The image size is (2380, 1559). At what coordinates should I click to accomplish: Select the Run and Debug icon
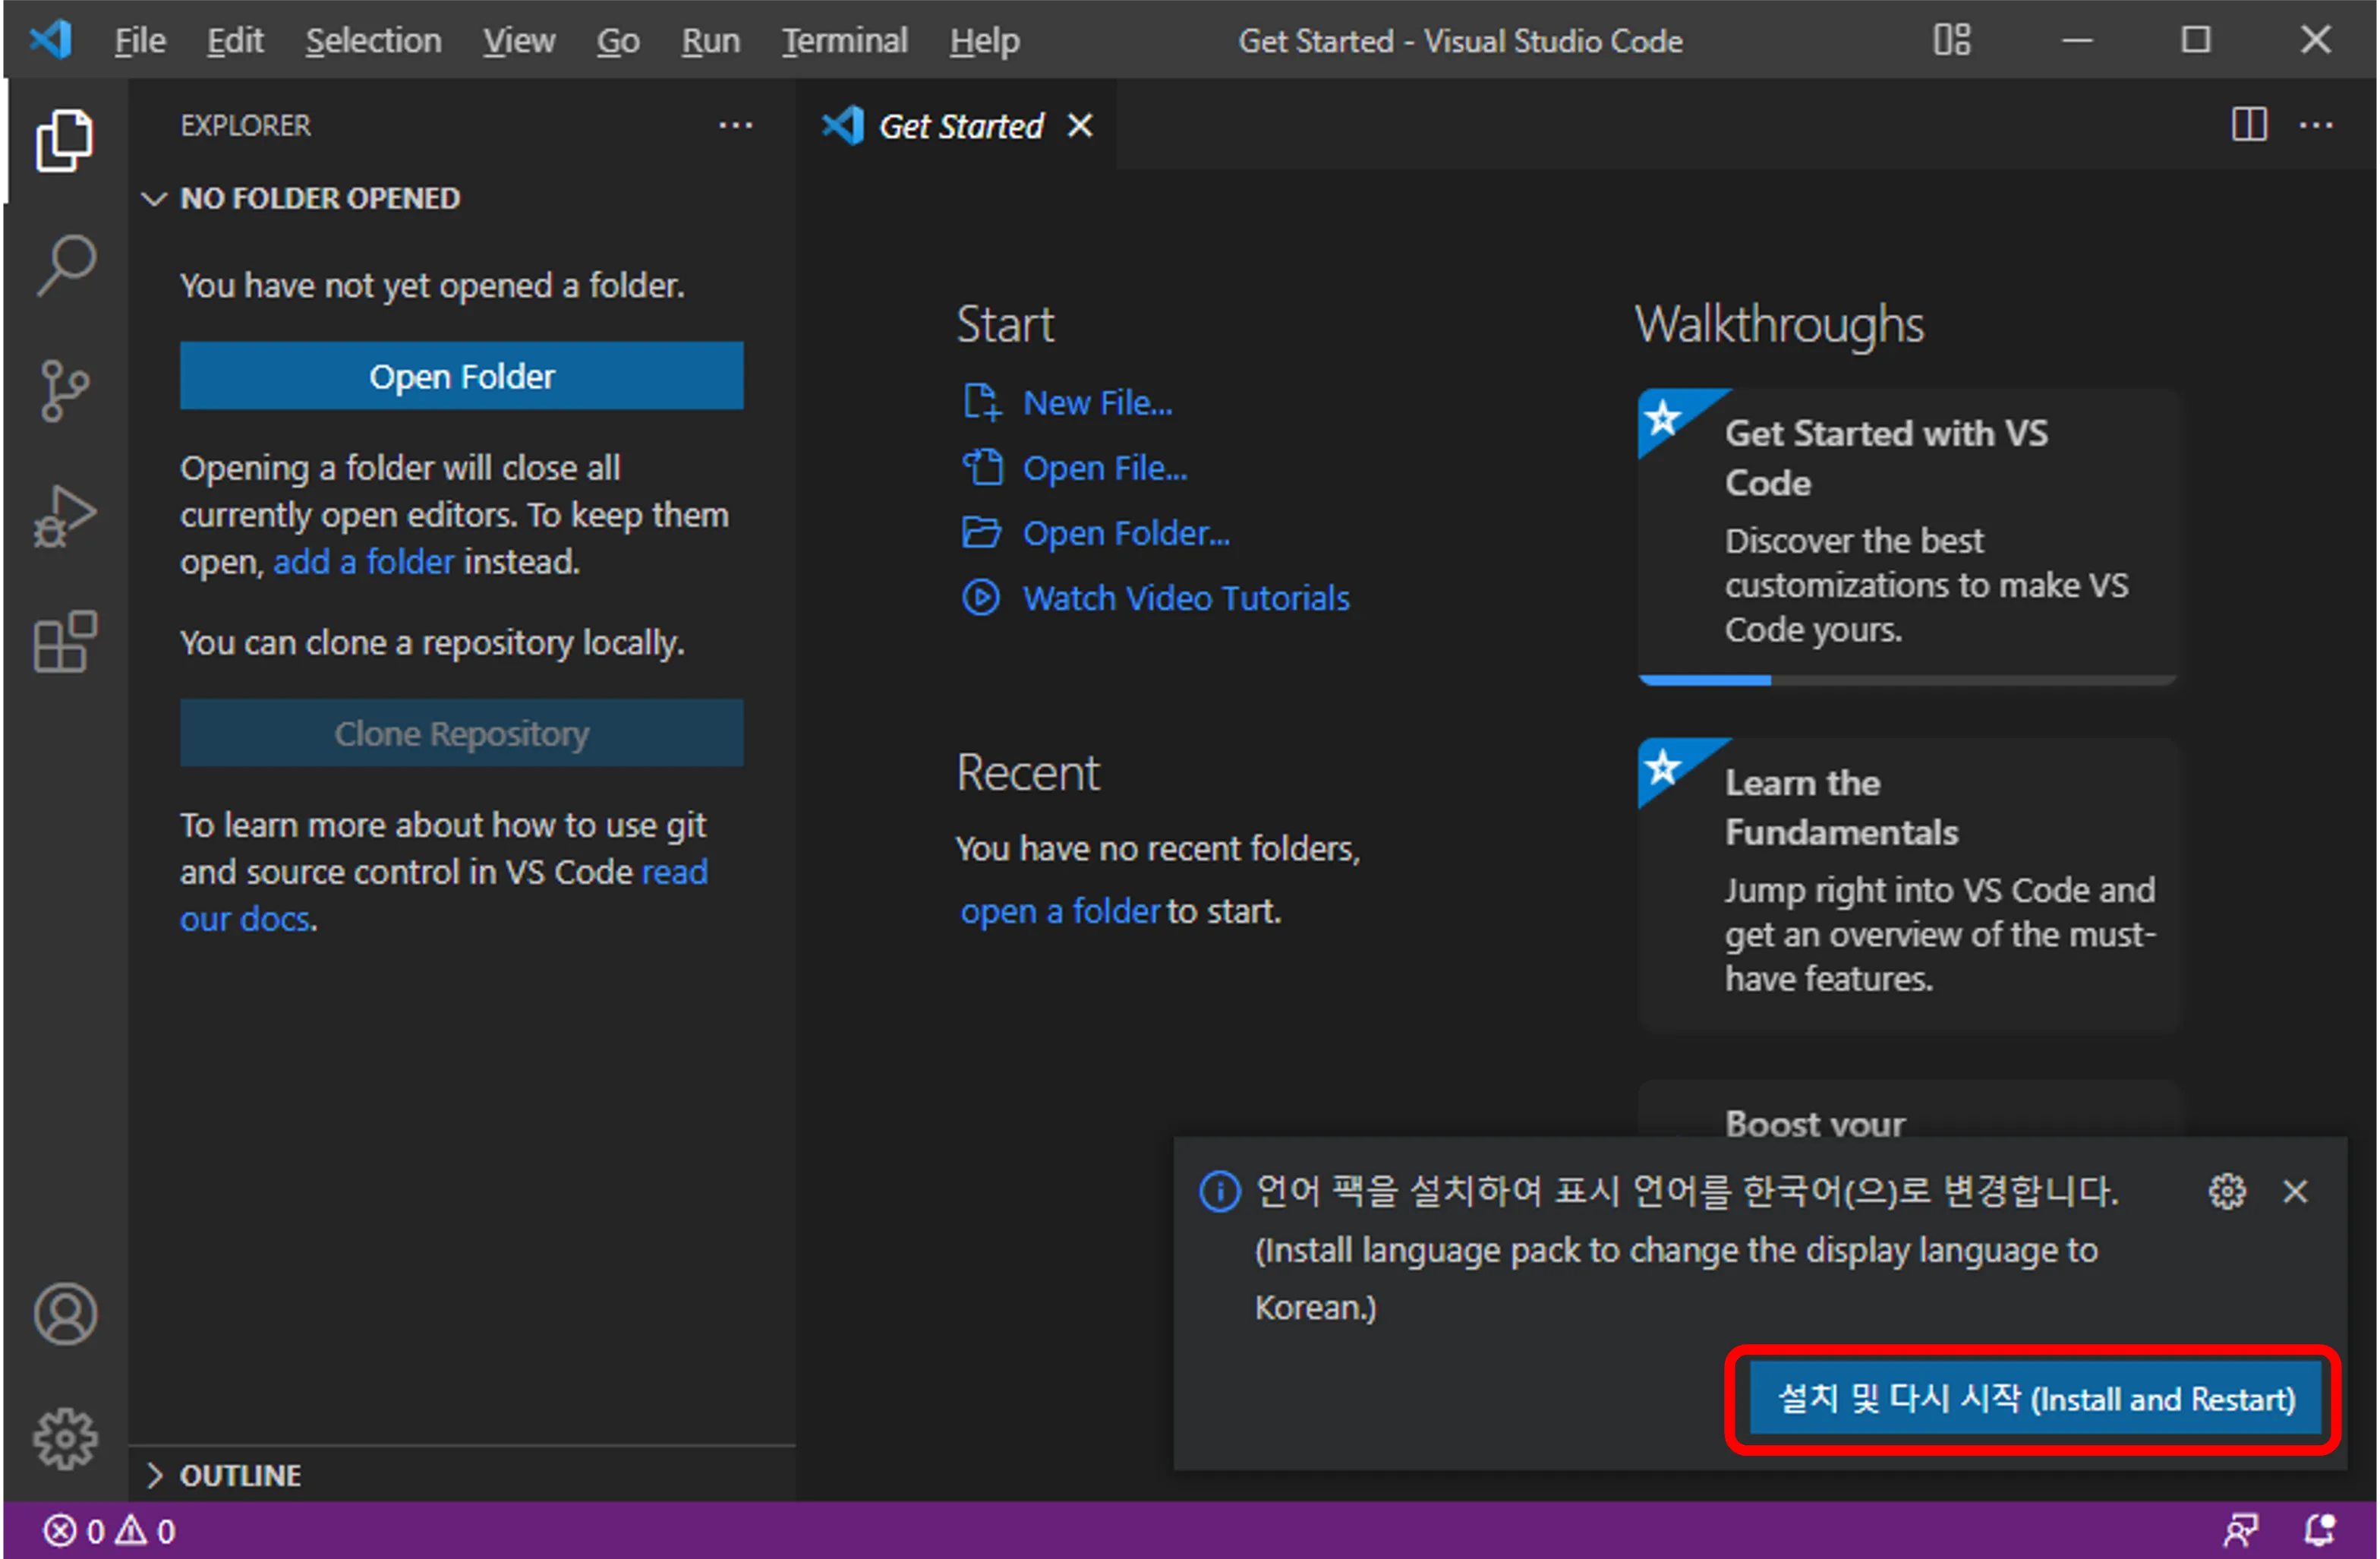click(64, 515)
